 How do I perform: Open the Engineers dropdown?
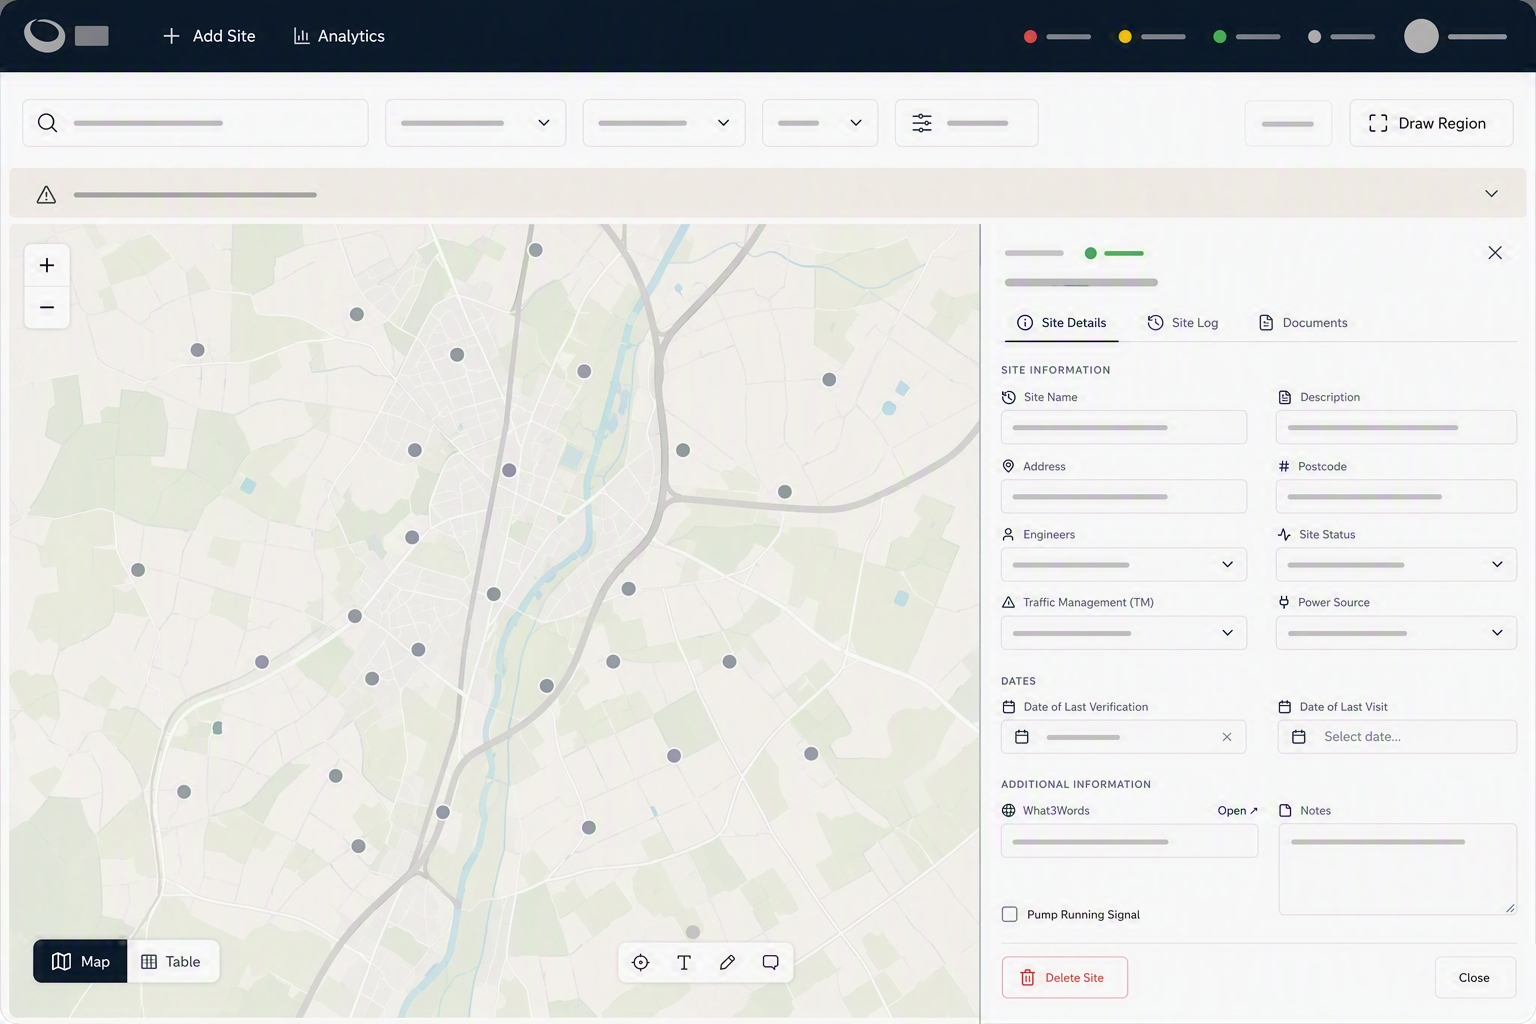(1124, 564)
